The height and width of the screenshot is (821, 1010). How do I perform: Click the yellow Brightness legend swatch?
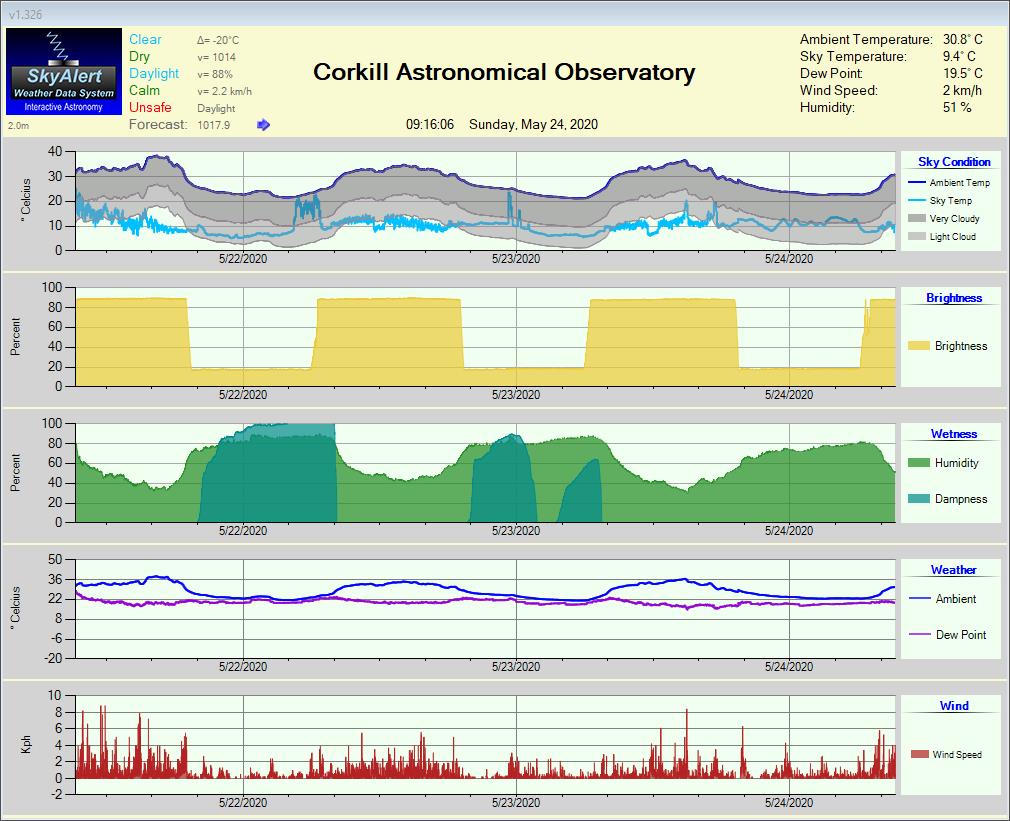(918, 346)
